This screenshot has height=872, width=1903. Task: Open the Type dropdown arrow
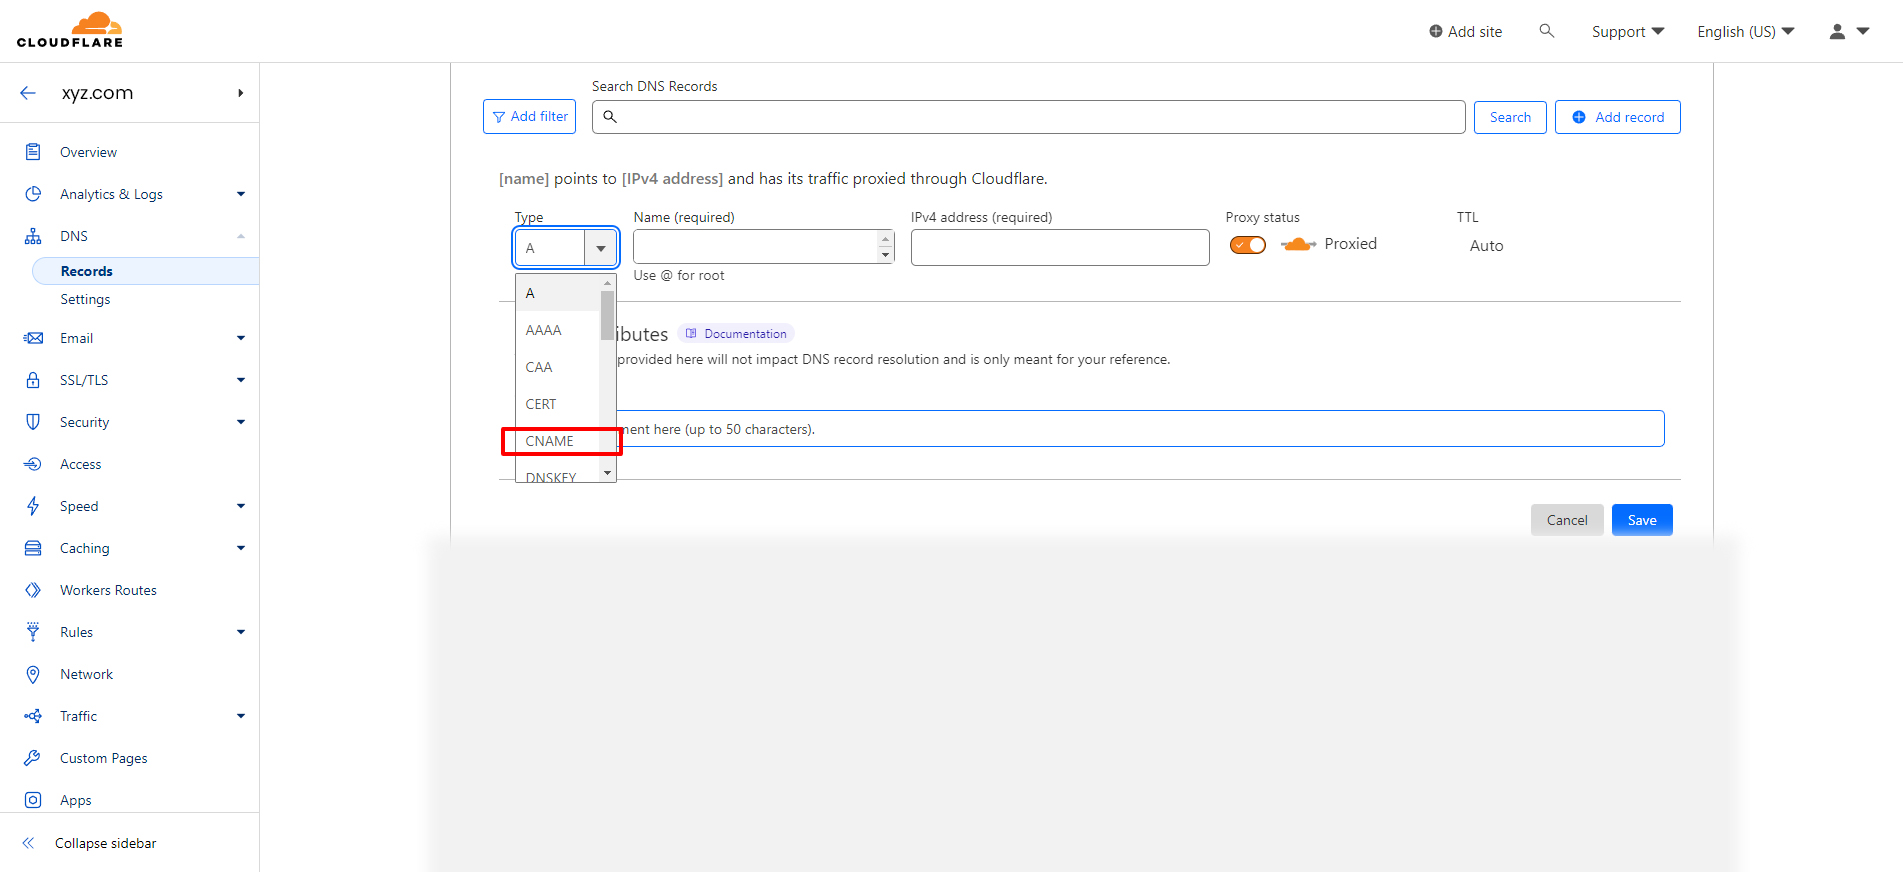coord(600,248)
